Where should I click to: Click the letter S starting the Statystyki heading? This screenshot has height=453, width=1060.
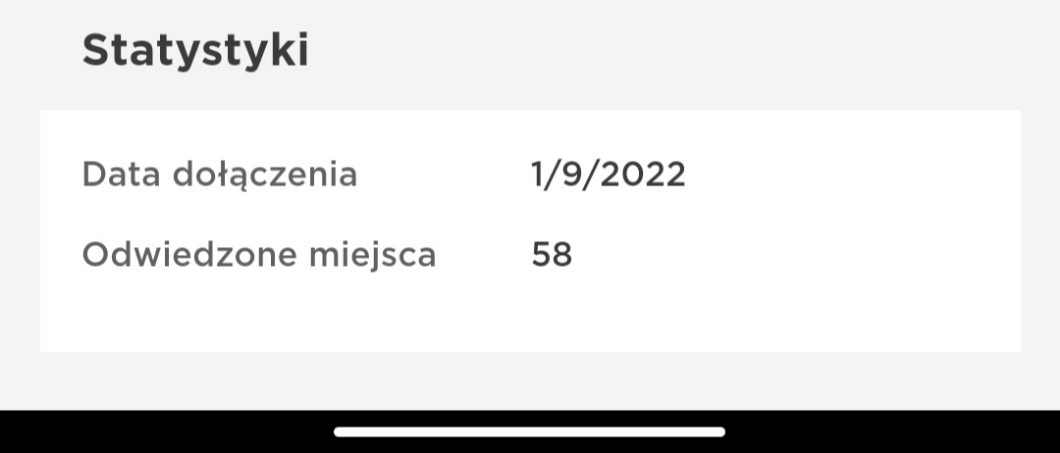pos(95,50)
